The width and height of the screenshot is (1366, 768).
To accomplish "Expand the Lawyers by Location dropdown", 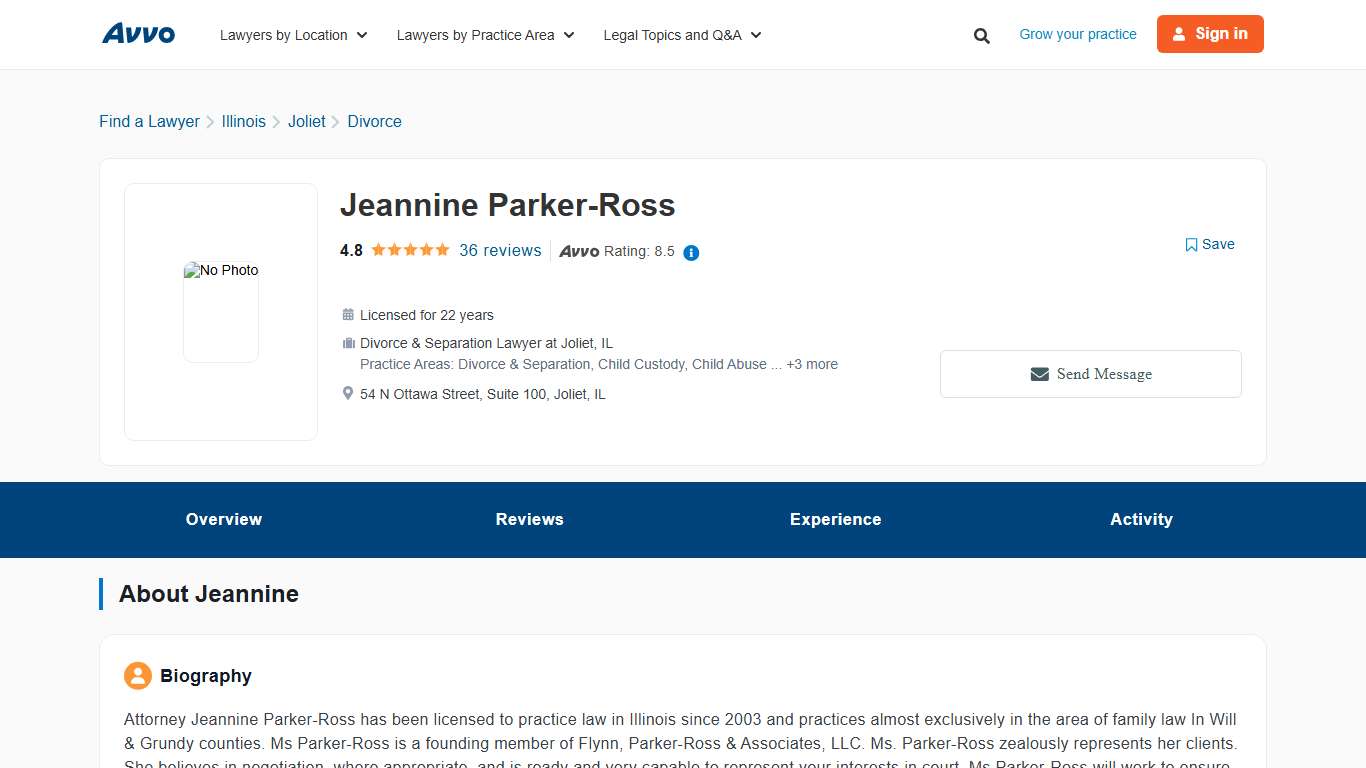I will tap(293, 34).
